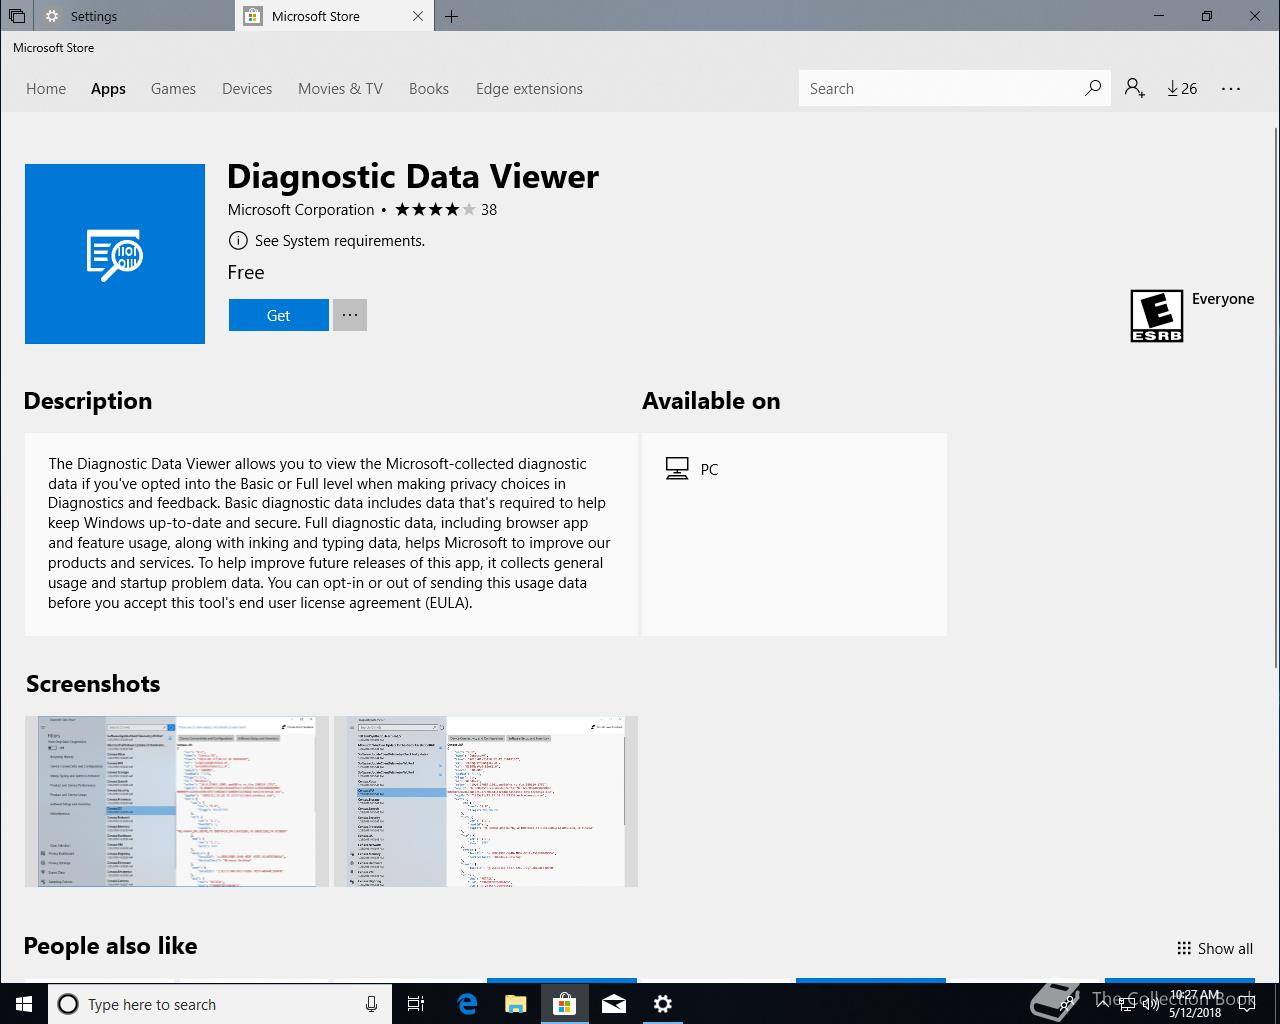Screen dimensions: 1280x1024
Task: Open the See more ellipsis menu
Action: tap(1231, 88)
